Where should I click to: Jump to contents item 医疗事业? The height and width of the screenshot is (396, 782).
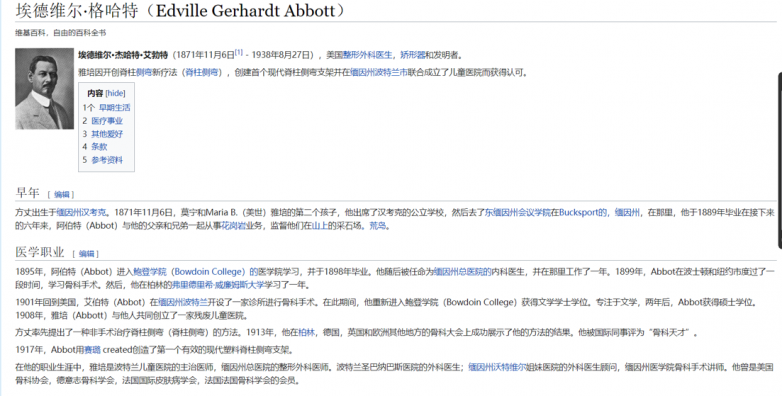pyautogui.click(x=107, y=121)
